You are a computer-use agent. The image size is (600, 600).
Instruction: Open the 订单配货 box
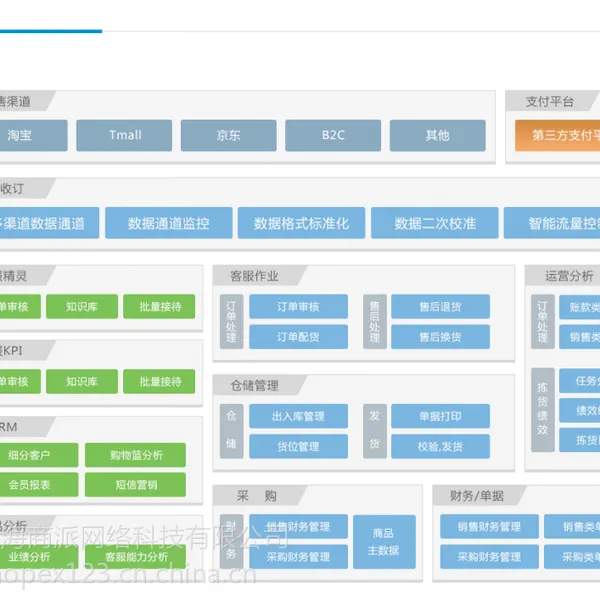pyautogui.click(x=298, y=337)
